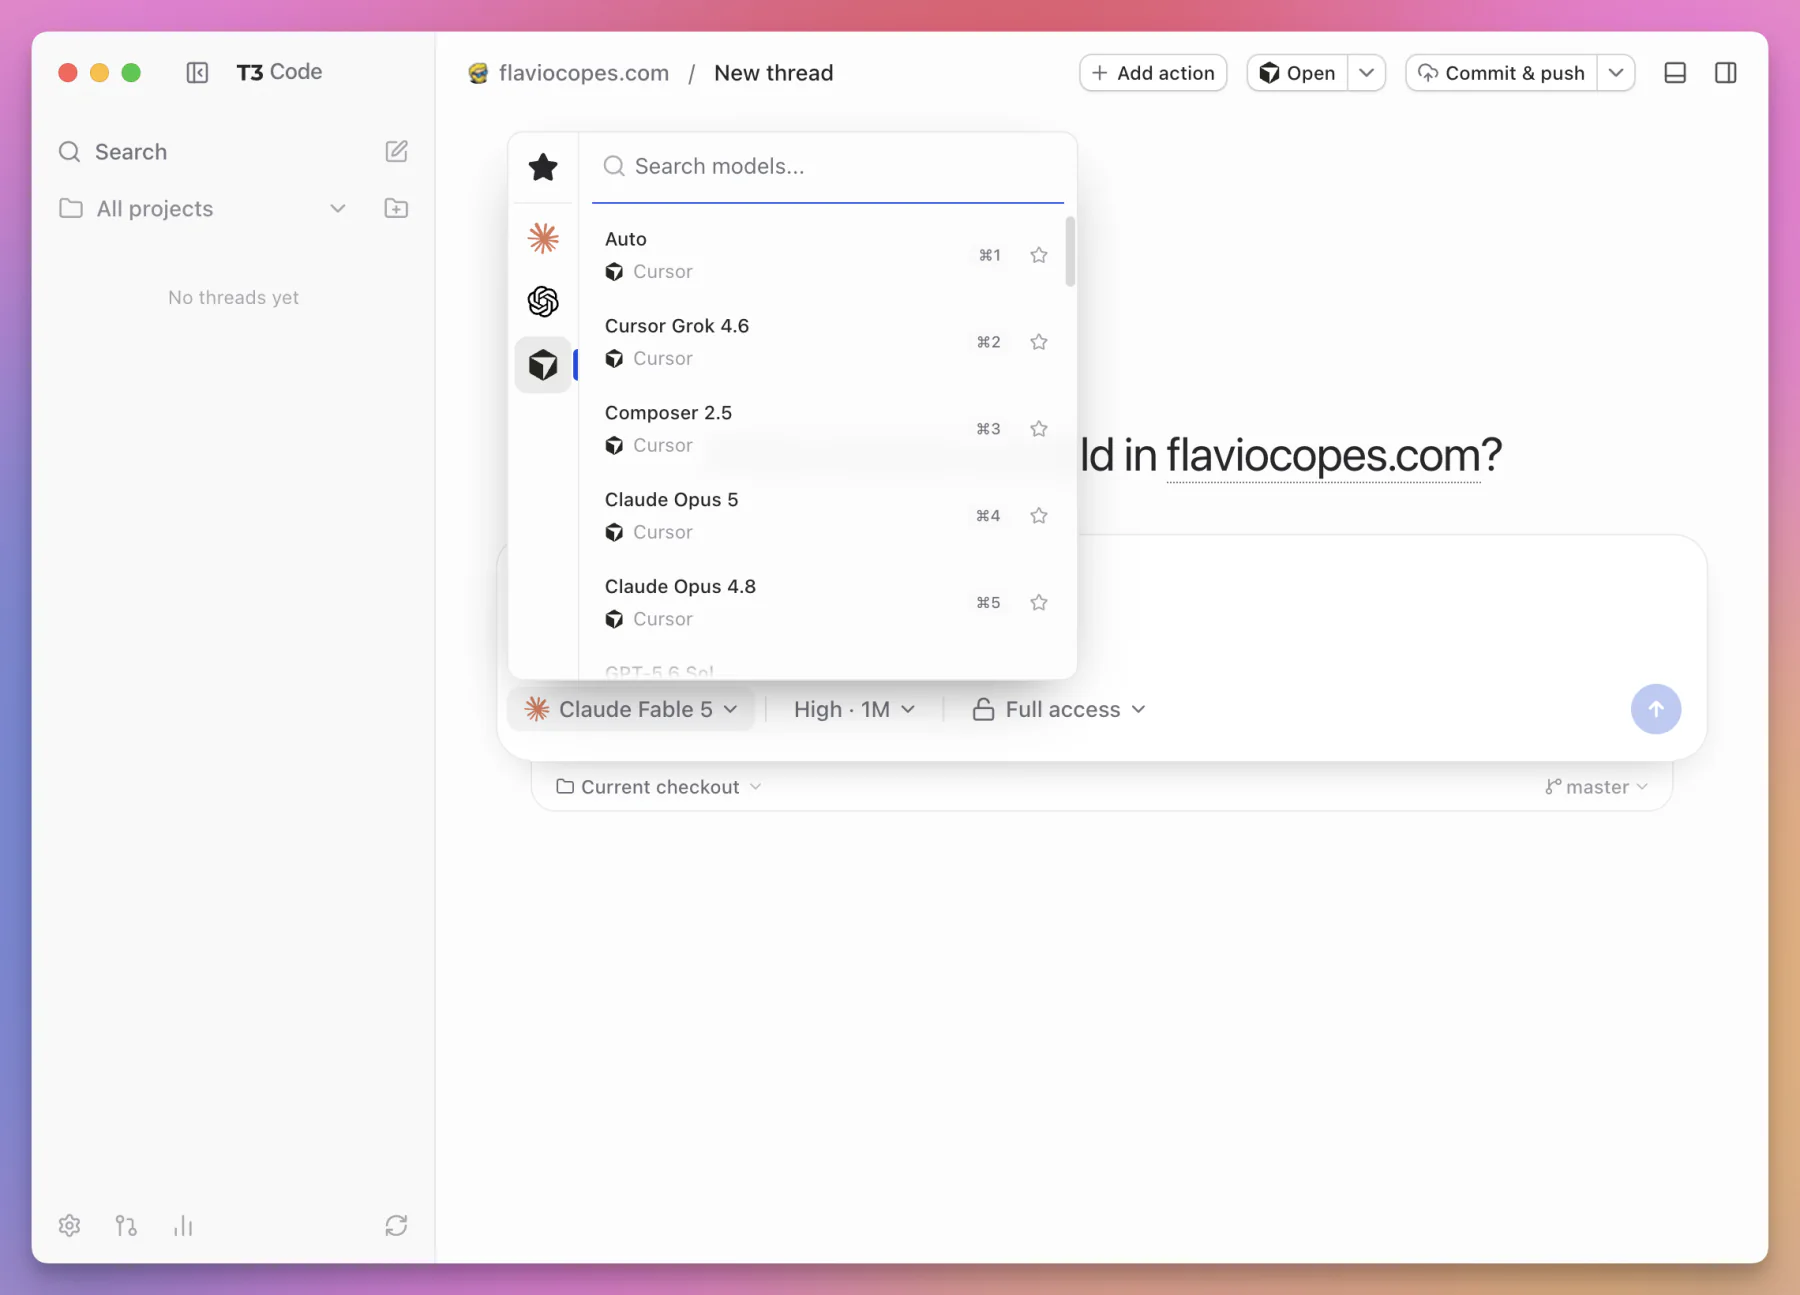Viewport: 1800px width, 1295px height.
Task: Favorite the Composer 2.5 star
Action: [1039, 429]
